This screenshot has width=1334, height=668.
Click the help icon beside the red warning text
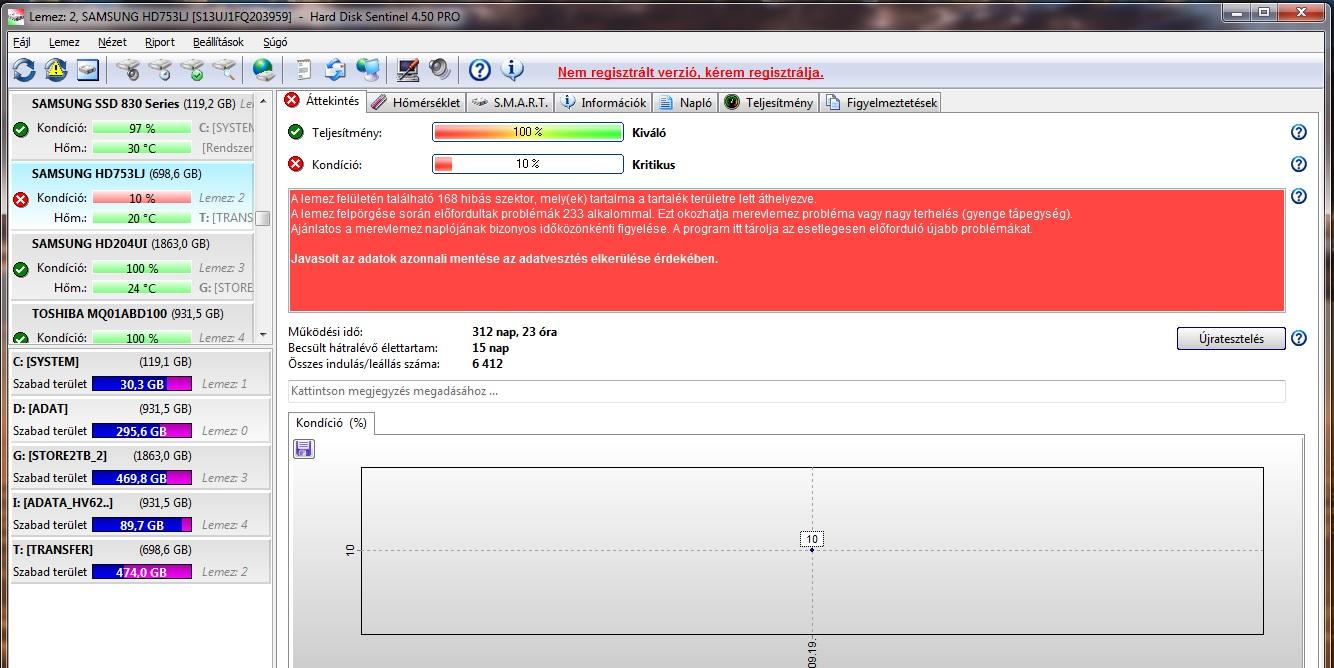coord(1299,197)
